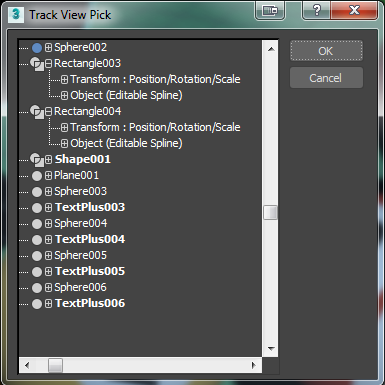Expand the TextPlus006 node
This screenshot has height=385, width=385.
(x=48, y=303)
